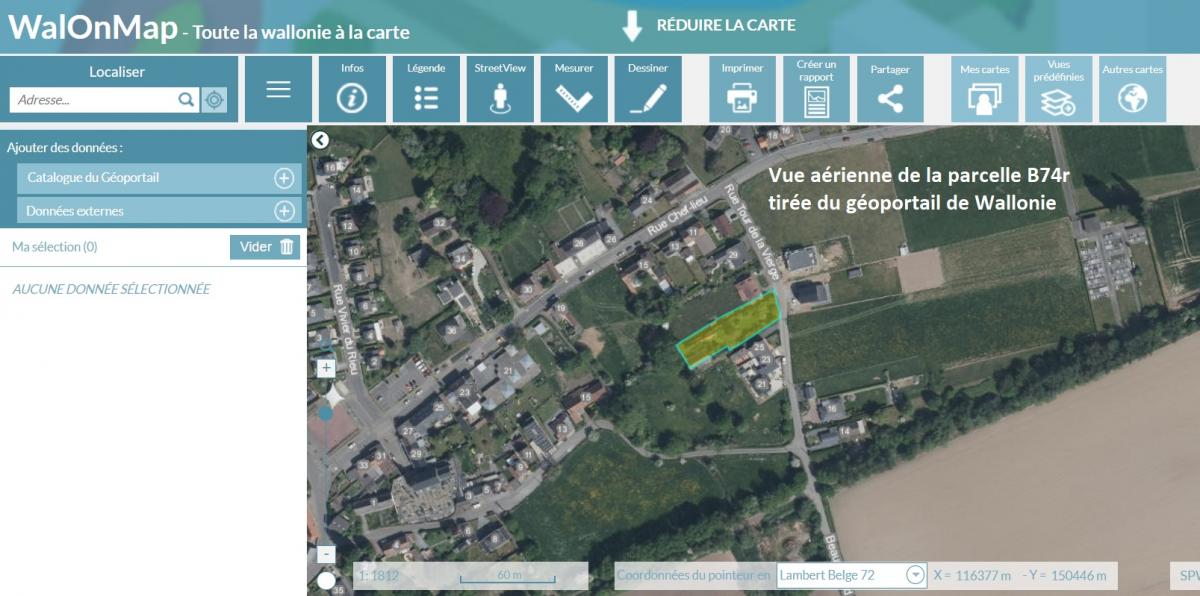Show the Légende panel
Viewport: 1200px width, 596px height.
point(426,89)
